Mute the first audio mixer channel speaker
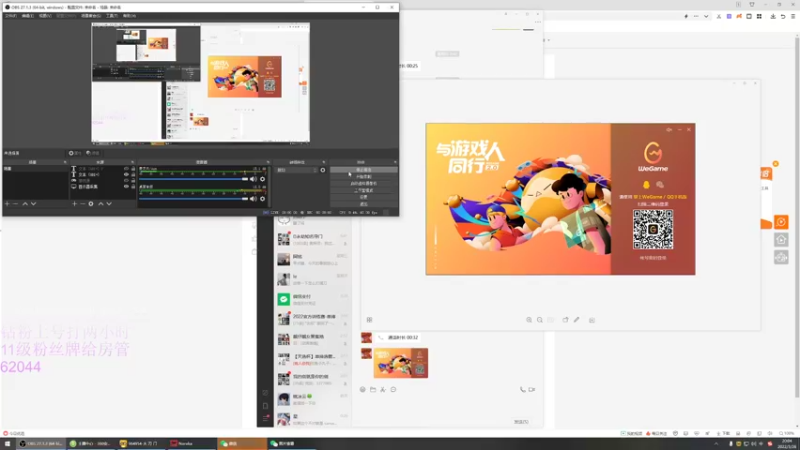800x450 pixels. pos(253,179)
